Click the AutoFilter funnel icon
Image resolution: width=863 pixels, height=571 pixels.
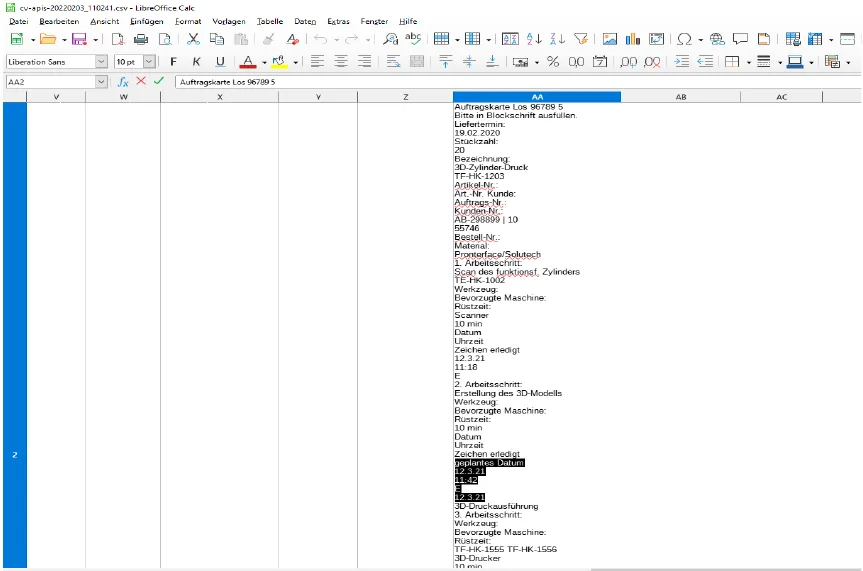click(x=581, y=39)
